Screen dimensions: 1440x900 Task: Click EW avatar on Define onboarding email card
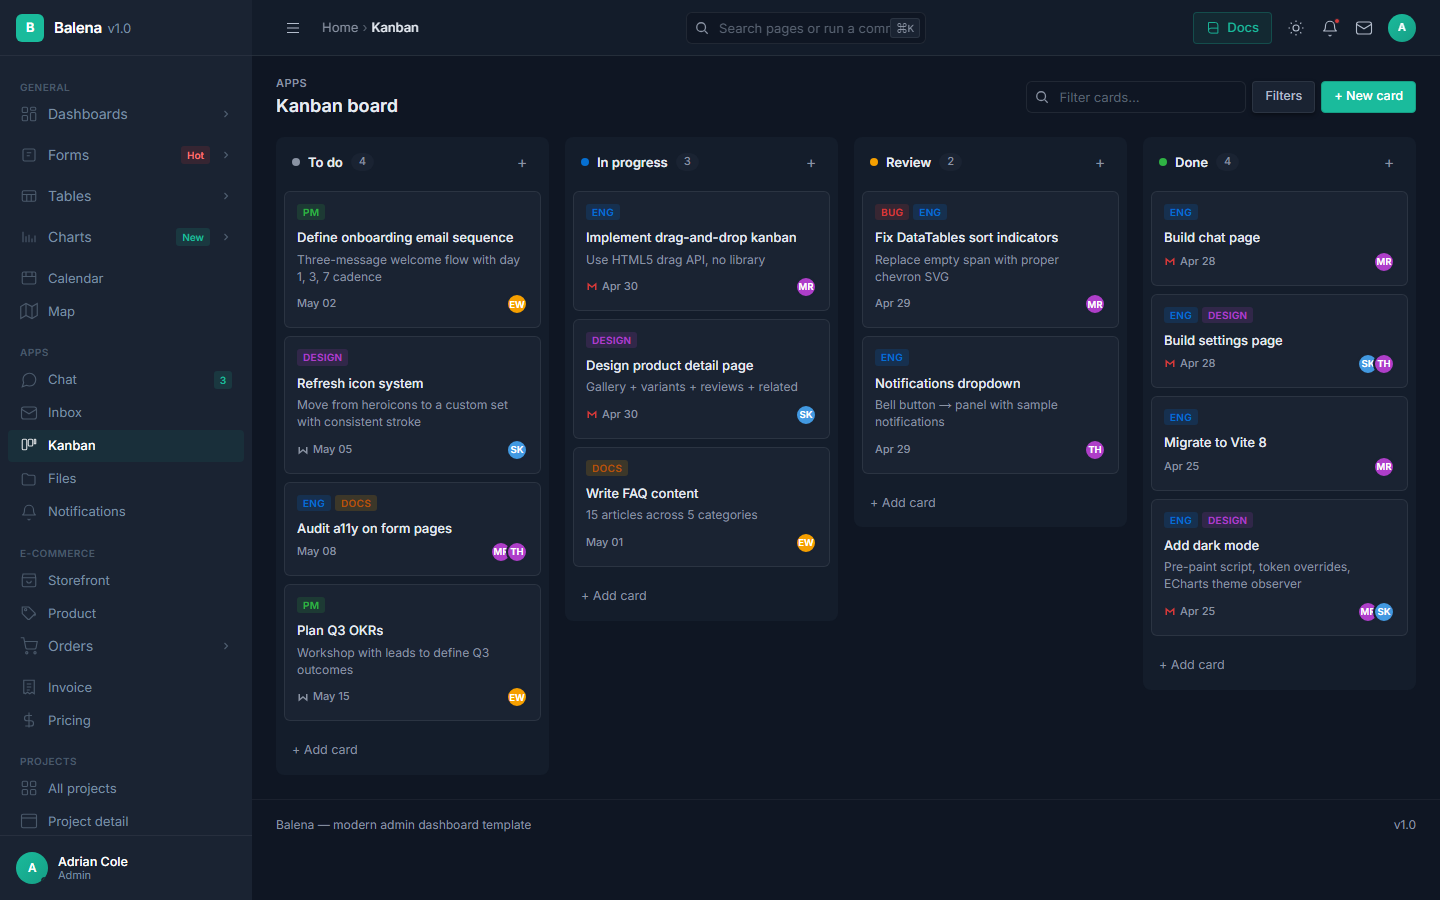[517, 304]
